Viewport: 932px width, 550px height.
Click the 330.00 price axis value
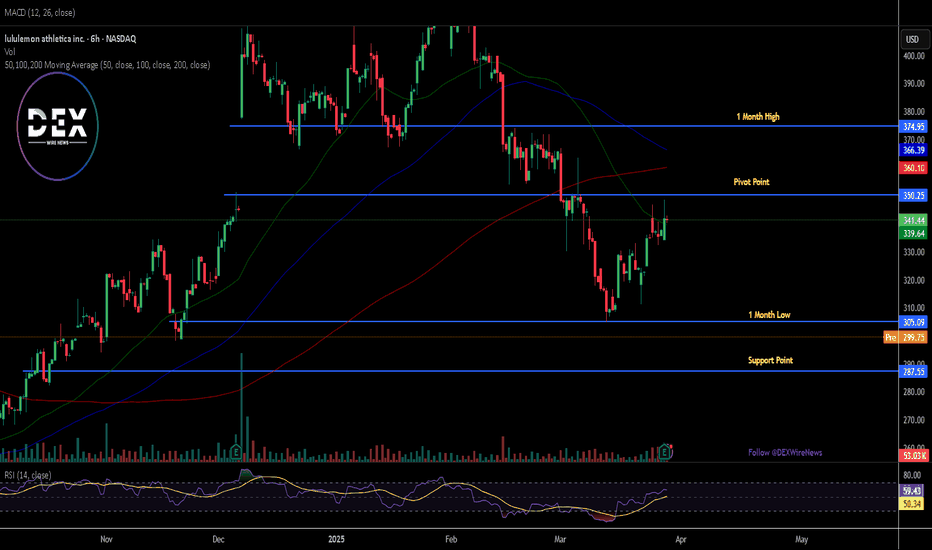coord(914,252)
